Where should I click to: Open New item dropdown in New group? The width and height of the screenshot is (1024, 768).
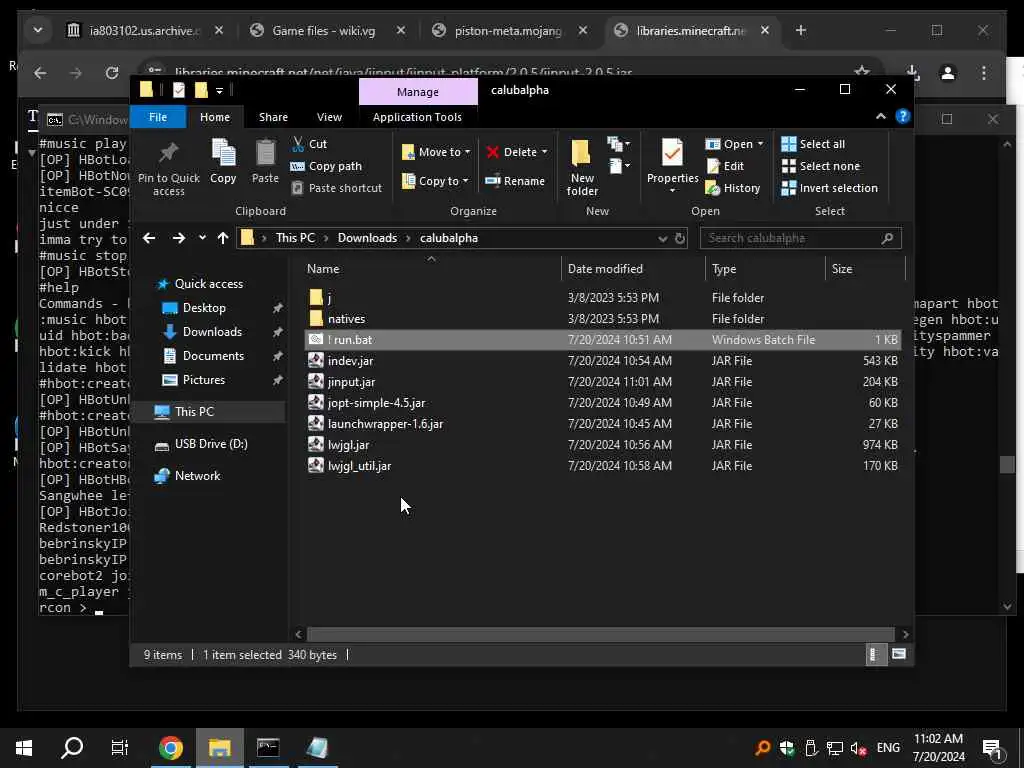pos(618,144)
